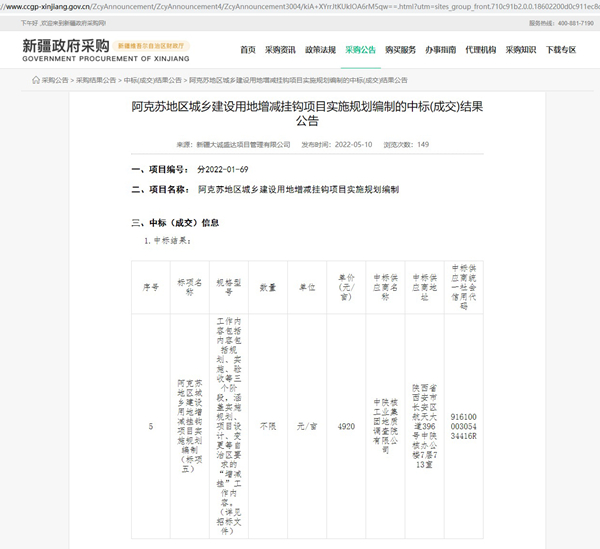600x549 pixels.
Task: Click the welcome message in top bar
Action: pyautogui.click(x=64, y=23)
